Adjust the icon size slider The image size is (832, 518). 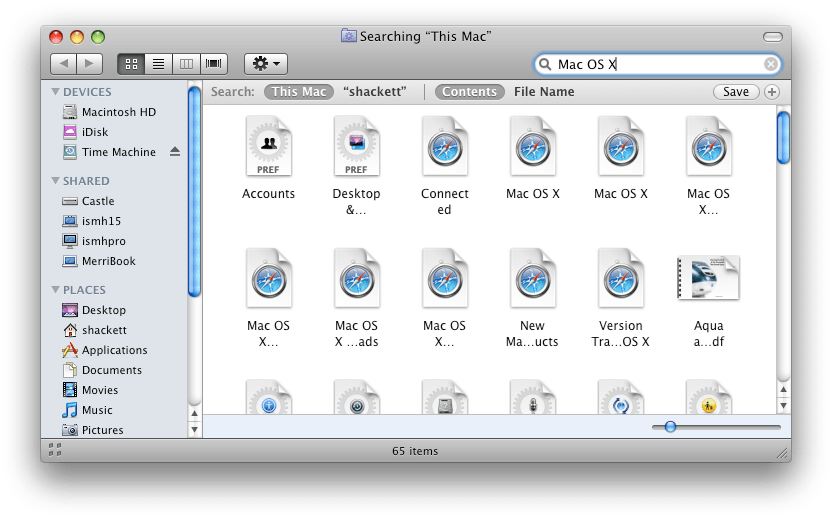tap(670, 427)
